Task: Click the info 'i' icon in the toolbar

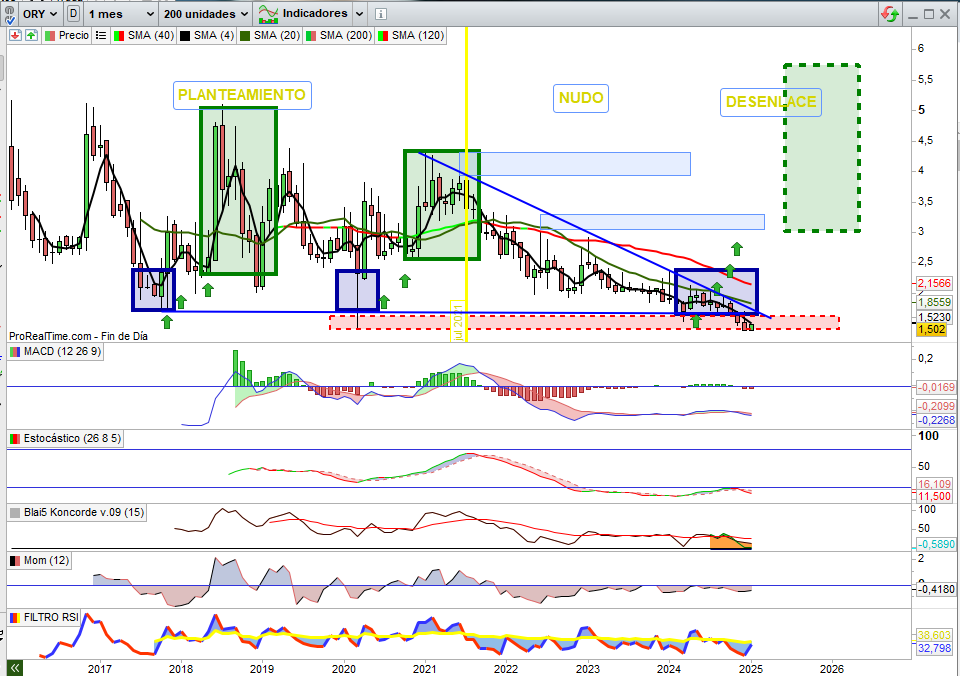Action: tap(380, 13)
